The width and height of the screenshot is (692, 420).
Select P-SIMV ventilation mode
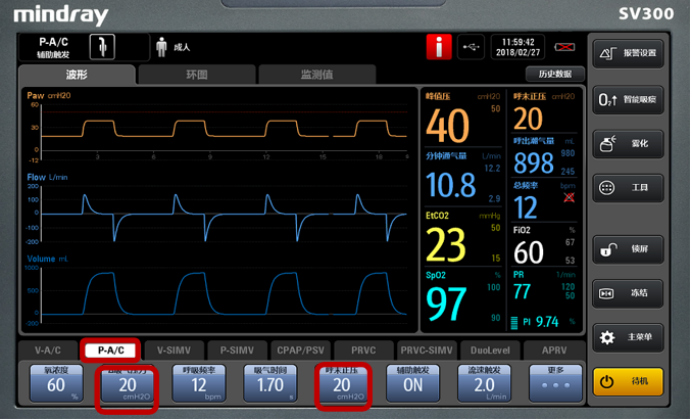[x=237, y=350]
